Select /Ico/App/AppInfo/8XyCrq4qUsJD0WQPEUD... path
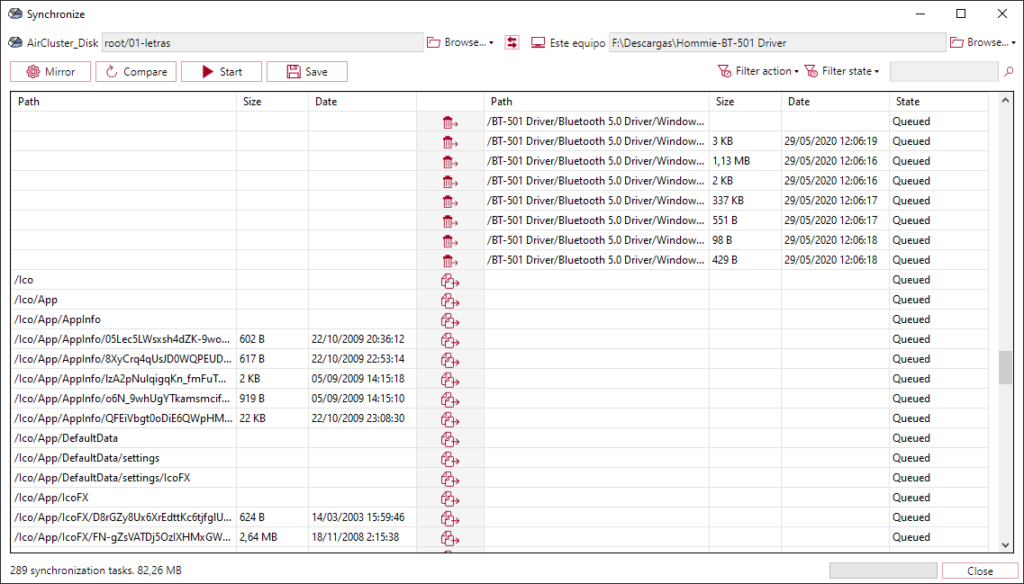1024x584 pixels. [x=123, y=359]
